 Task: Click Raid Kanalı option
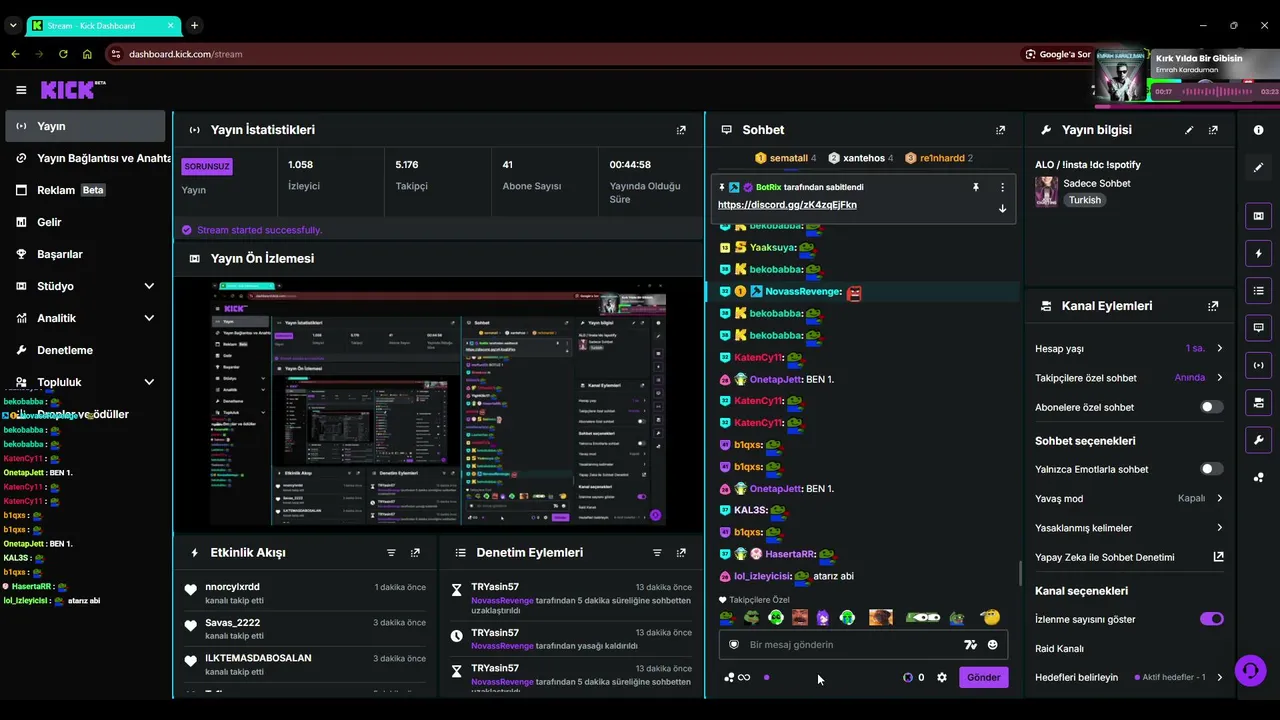click(x=1060, y=649)
